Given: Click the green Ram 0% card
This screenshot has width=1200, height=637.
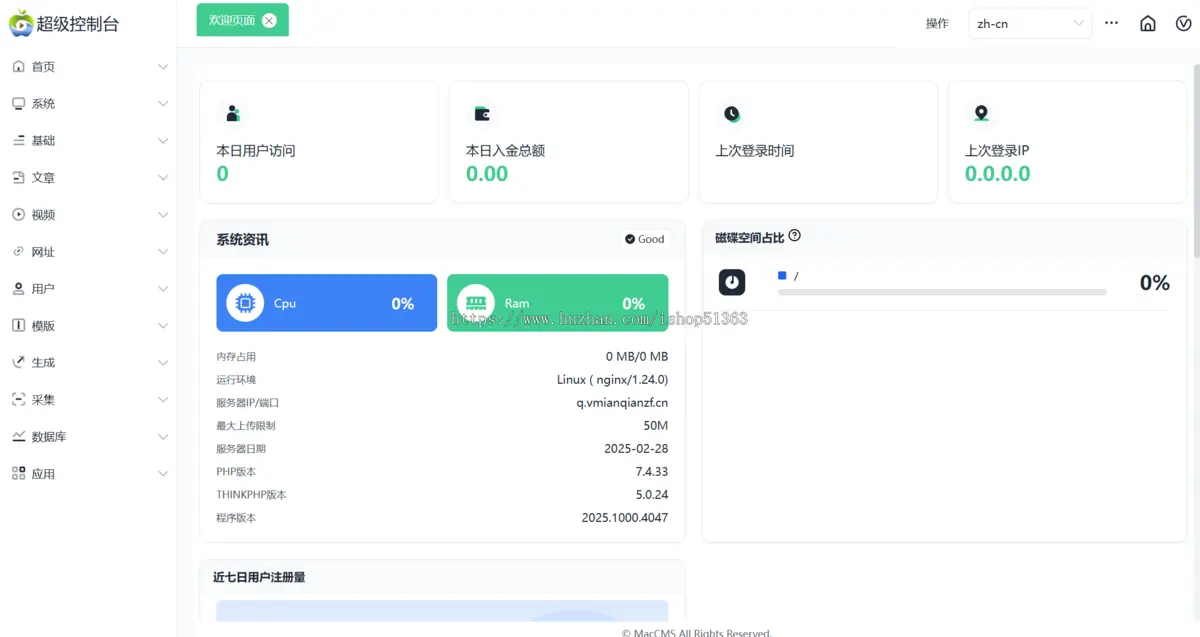Looking at the screenshot, I should tap(557, 303).
